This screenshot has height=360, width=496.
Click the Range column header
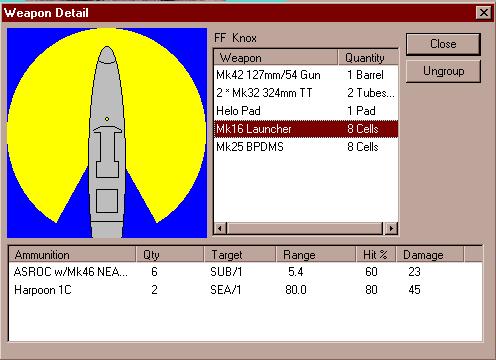[316, 255]
